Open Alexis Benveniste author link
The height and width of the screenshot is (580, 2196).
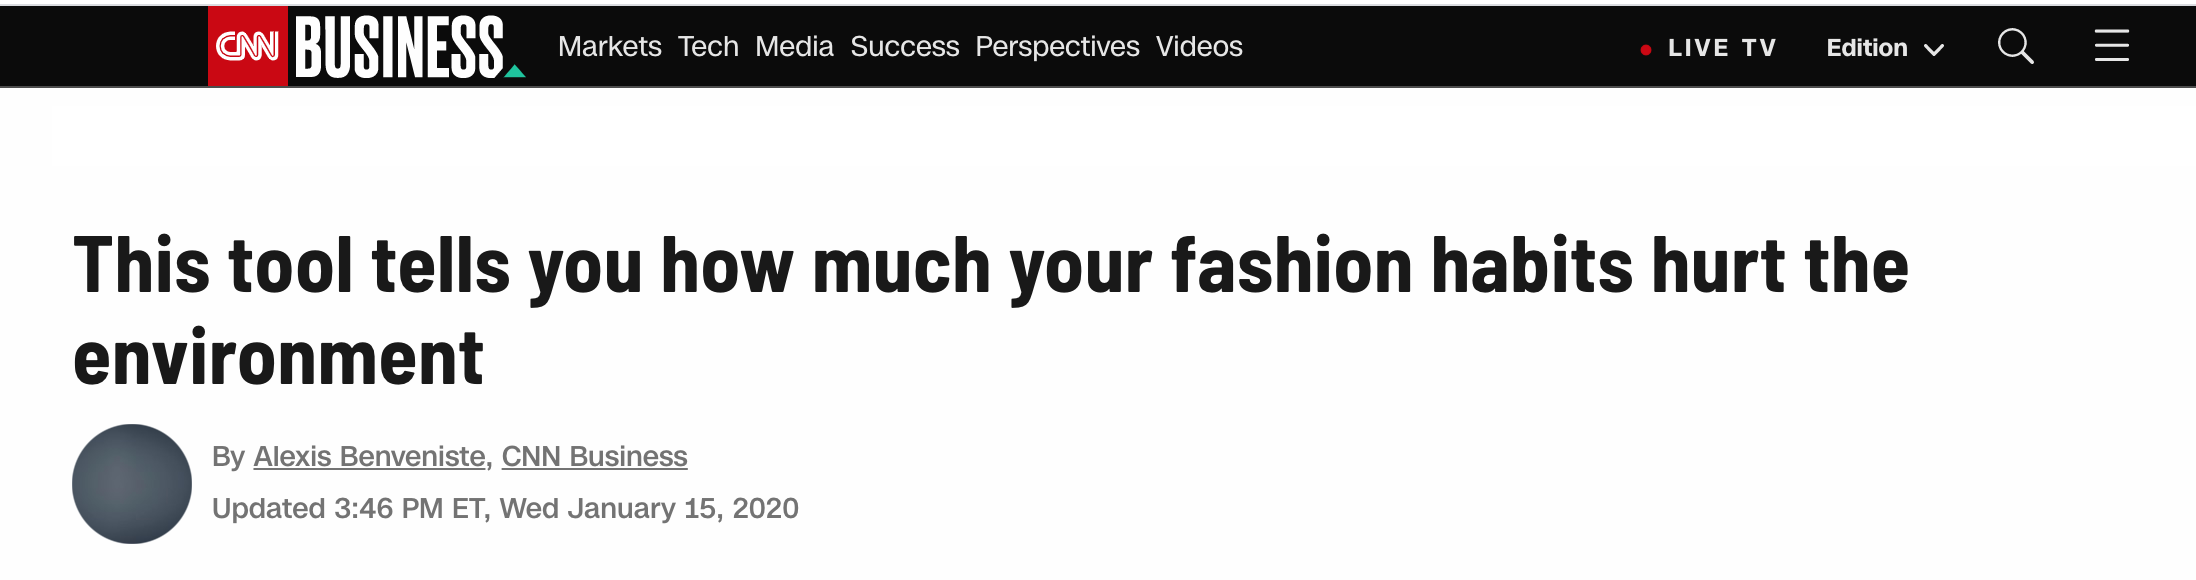369,456
